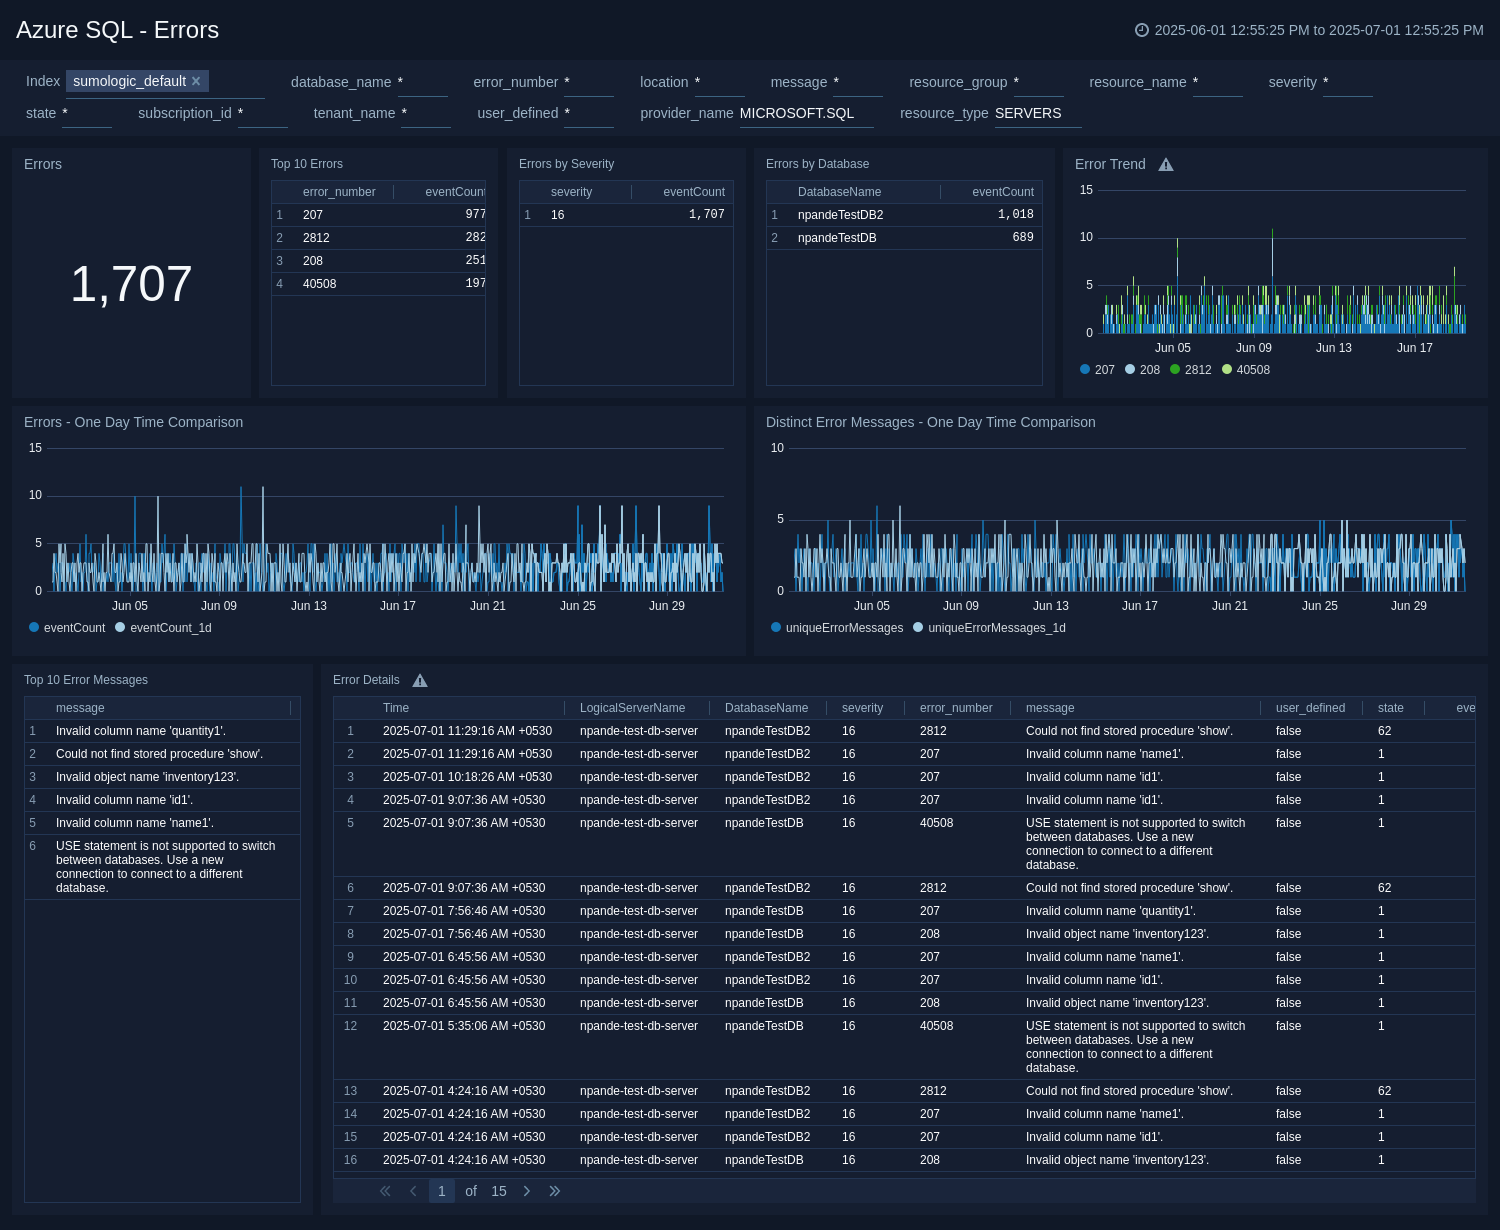
Task: Sort Errors by Database by DatabaseName
Action: tap(839, 192)
